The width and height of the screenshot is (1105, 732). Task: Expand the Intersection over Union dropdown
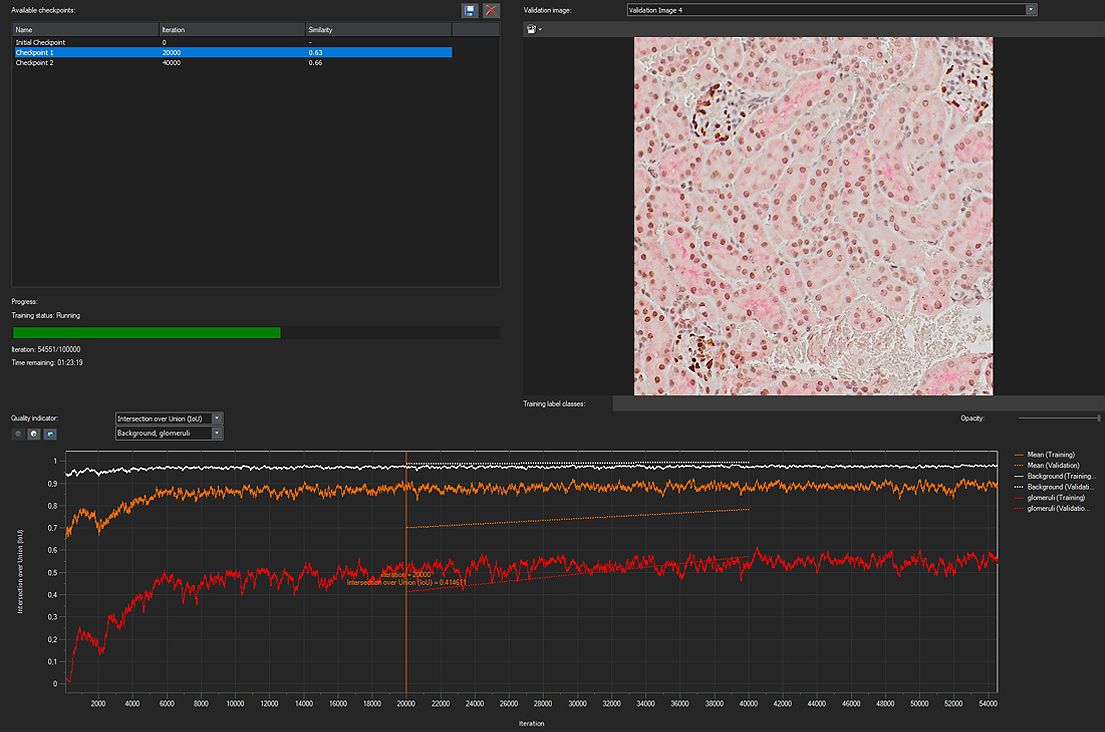(218, 418)
